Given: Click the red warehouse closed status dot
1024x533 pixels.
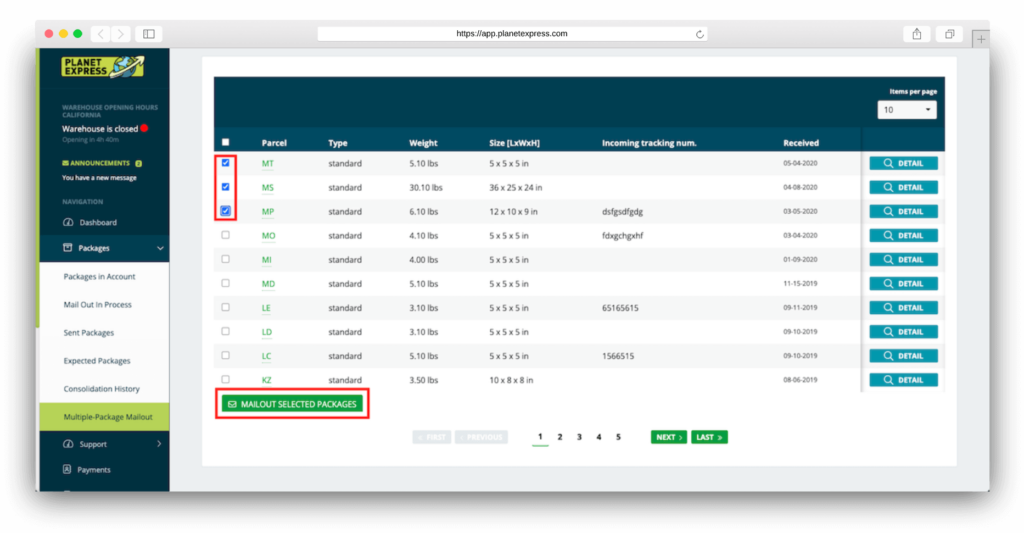Looking at the screenshot, I should pos(144,128).
